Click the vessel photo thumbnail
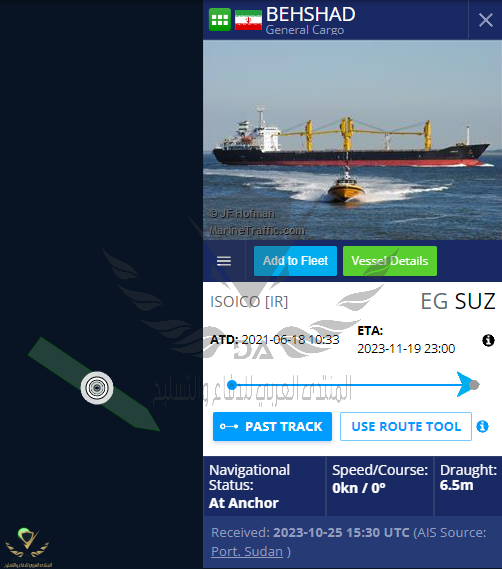The image size is (502, 569). (x=352, y=140)
